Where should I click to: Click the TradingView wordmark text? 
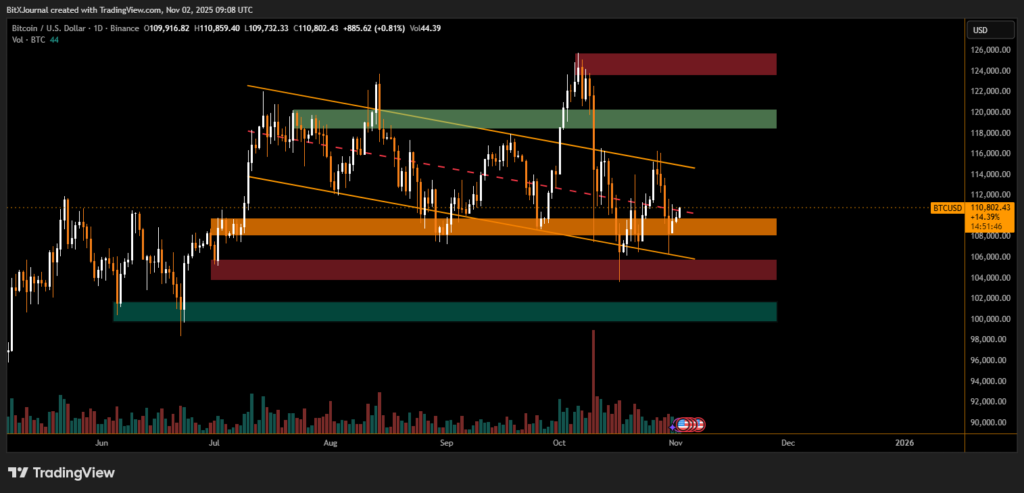(x=74, y=472)
